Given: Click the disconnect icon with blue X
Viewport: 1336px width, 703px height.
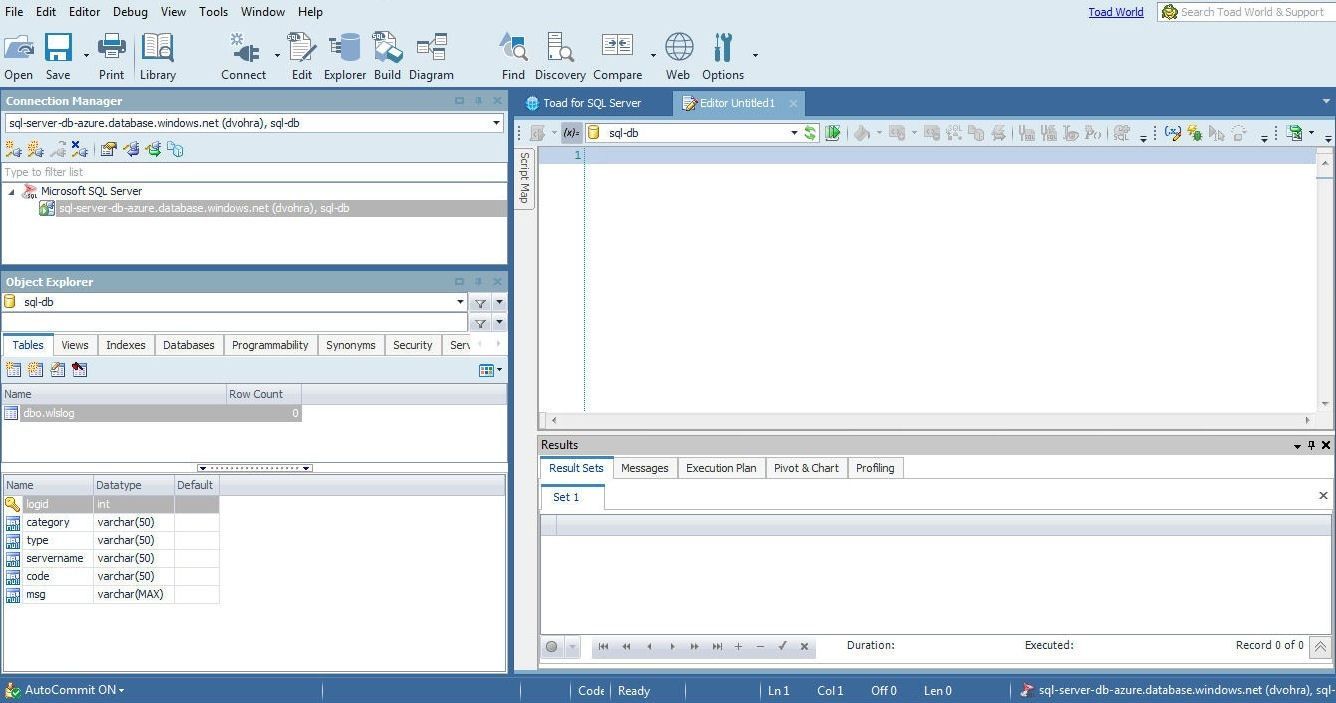Looking at the screenshot, I should tap(79, 149).
